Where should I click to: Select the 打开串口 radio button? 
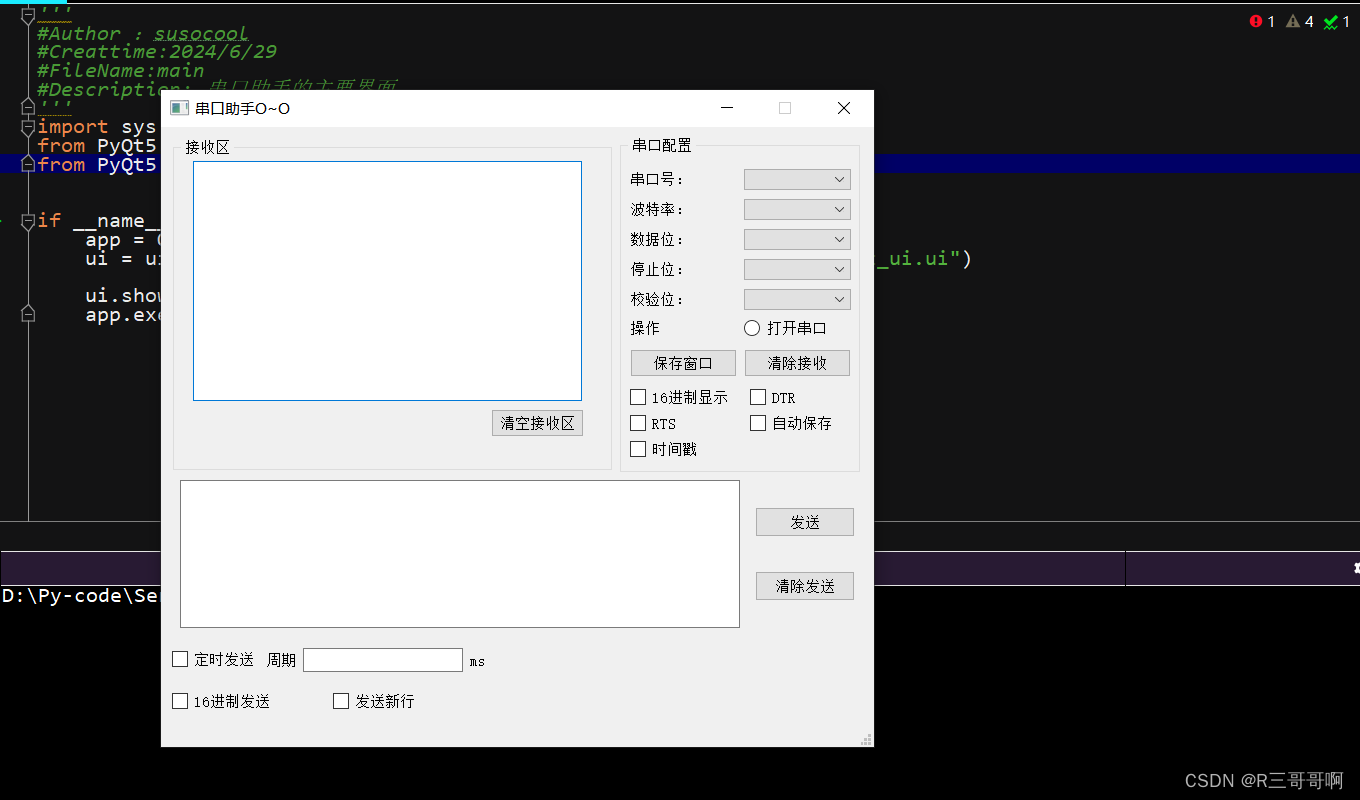click(752, 328)
